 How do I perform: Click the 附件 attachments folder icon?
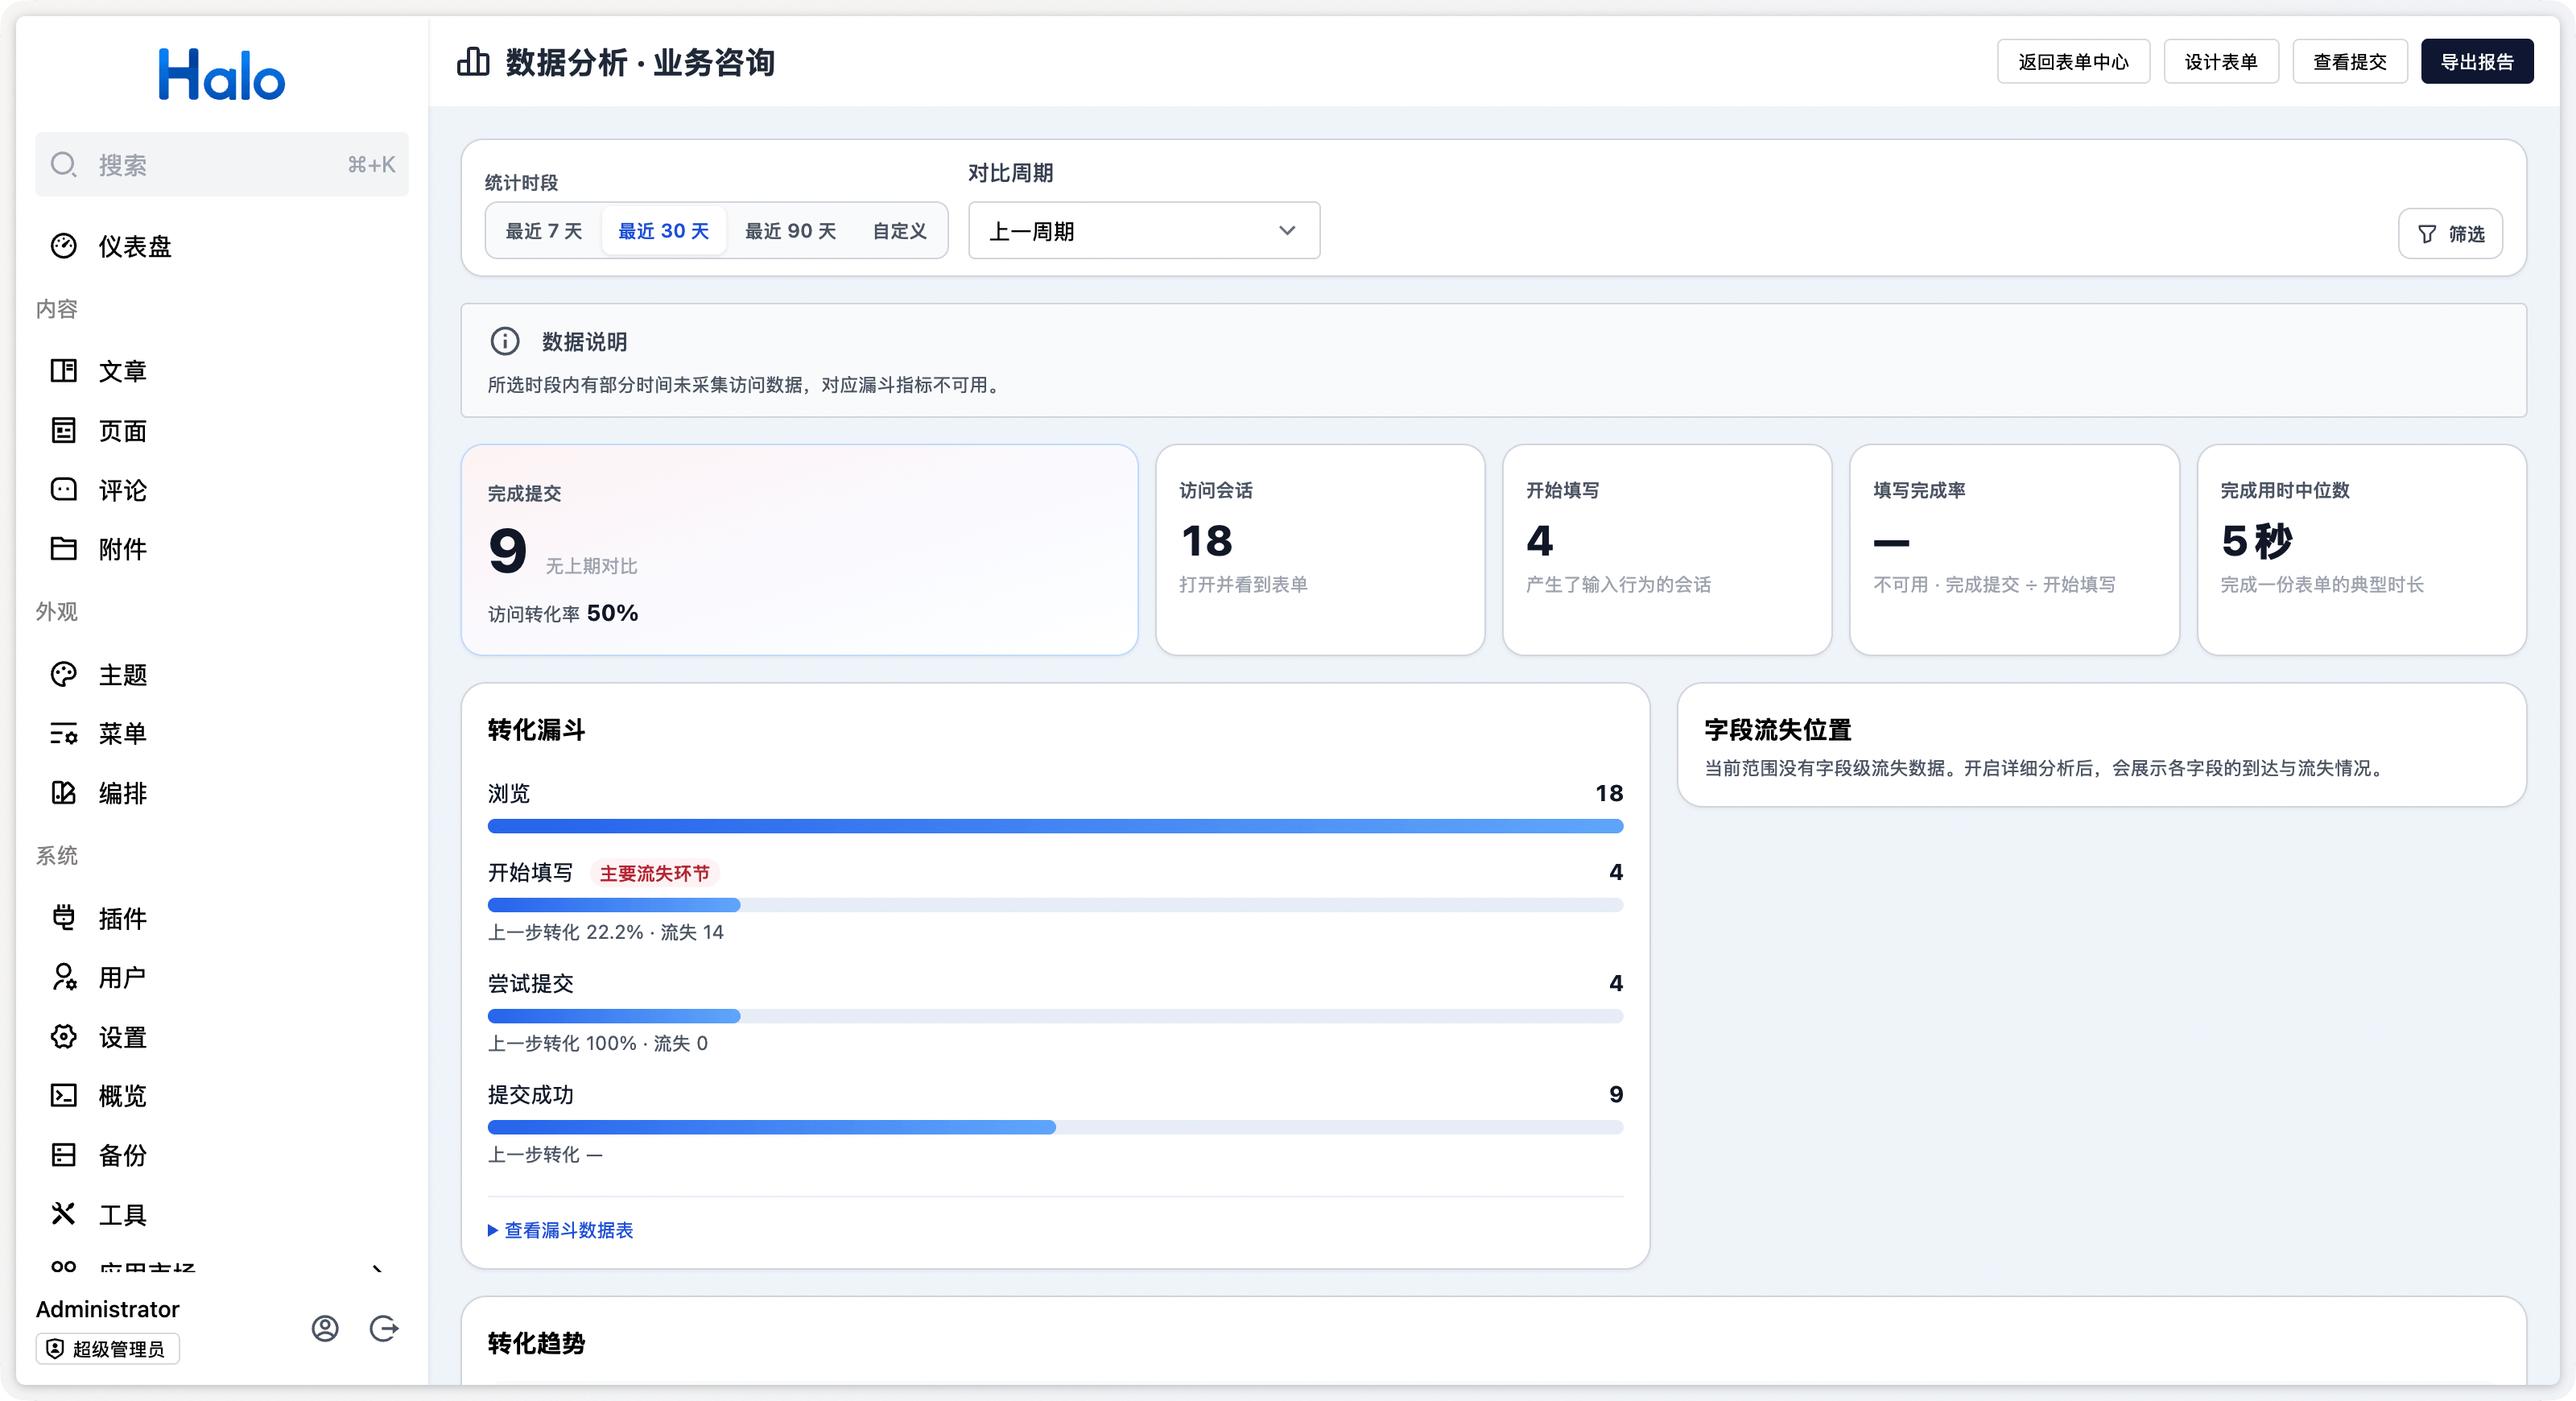63,549
